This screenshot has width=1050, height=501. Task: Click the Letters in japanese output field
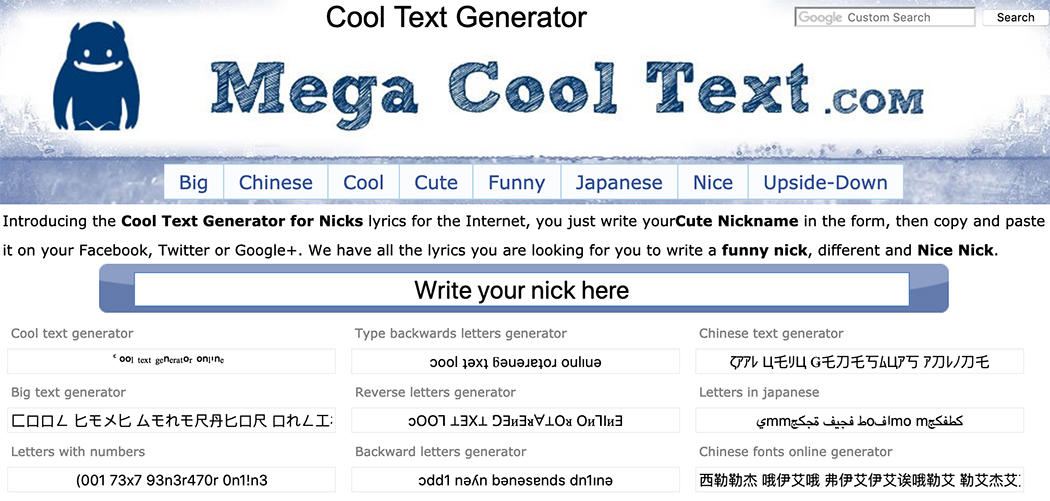click(860, 420)
